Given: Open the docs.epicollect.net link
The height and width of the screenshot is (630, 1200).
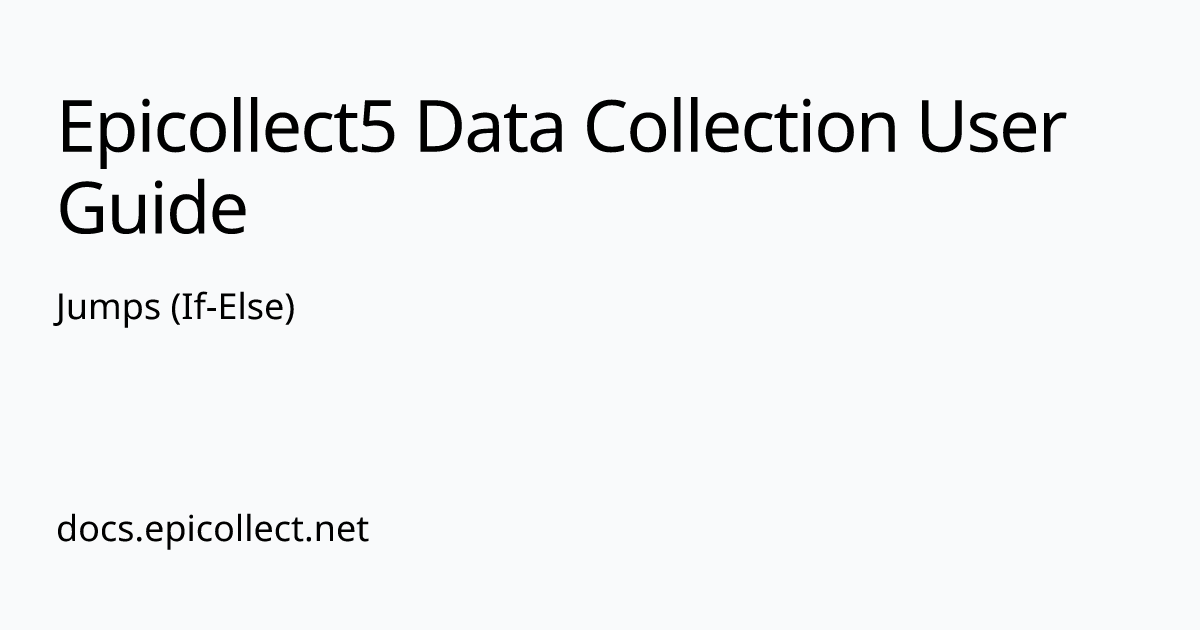Looking at the screenshot, I should coord(213,528).
